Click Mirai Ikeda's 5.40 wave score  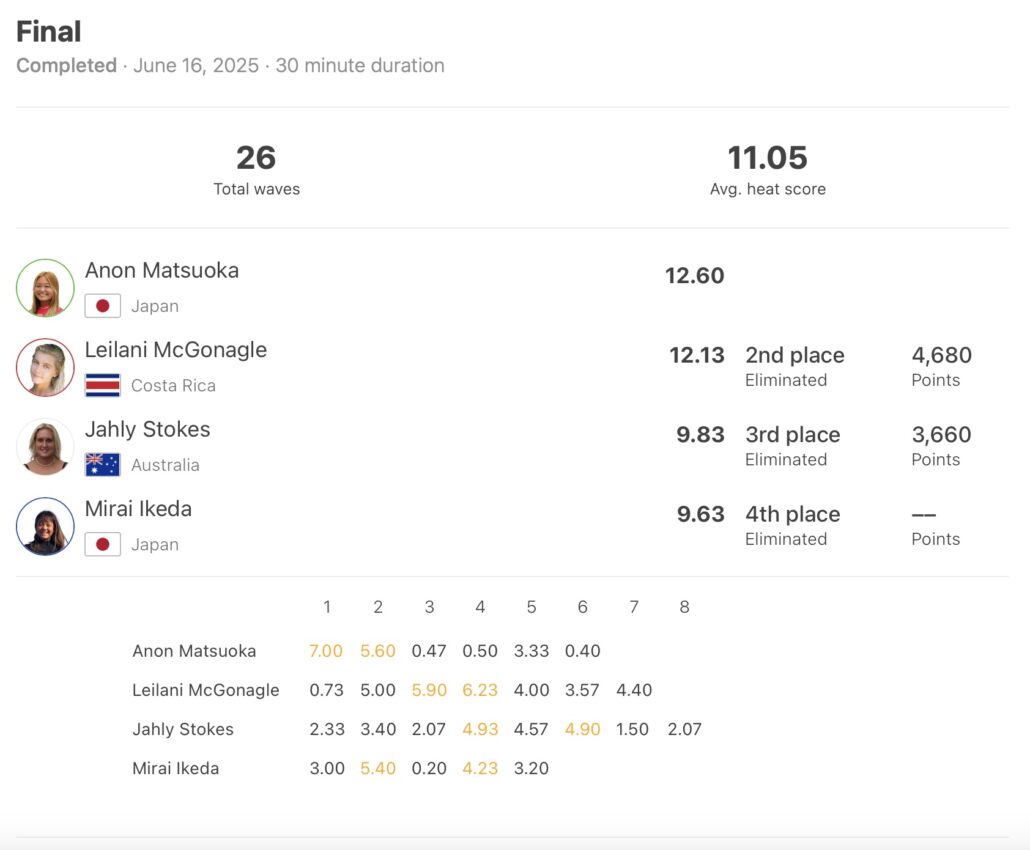coord(378,769)
